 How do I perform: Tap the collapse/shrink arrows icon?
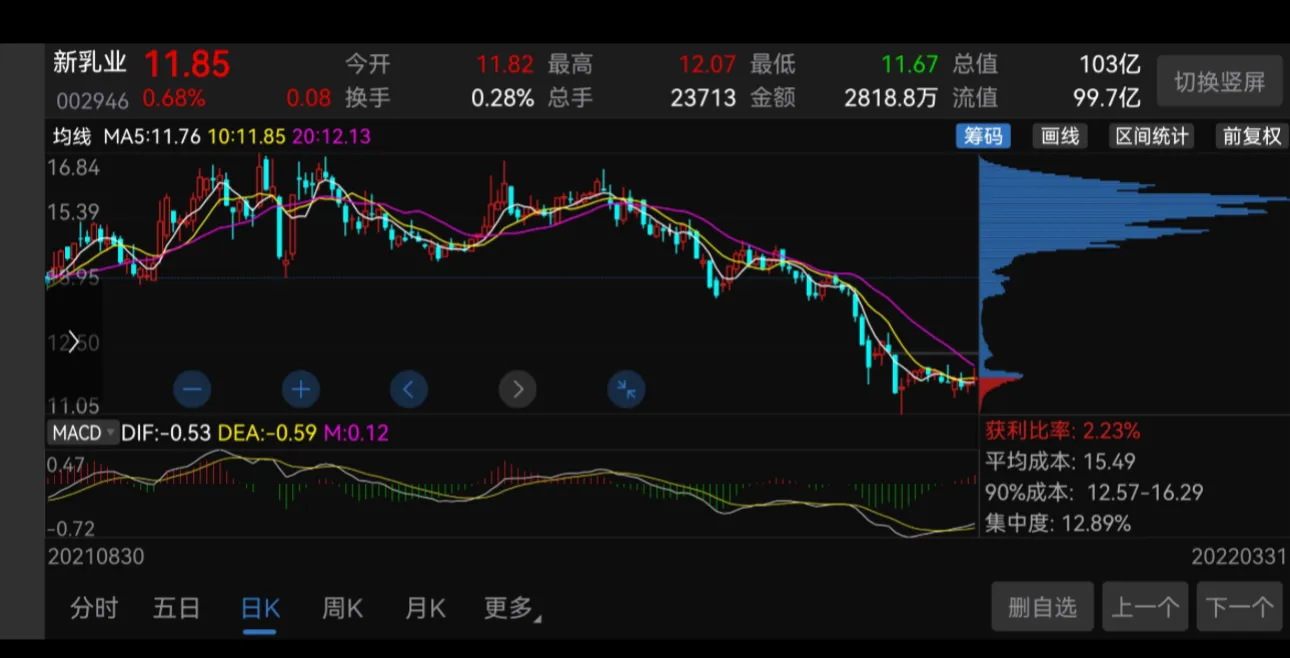(x=626, y=389)
